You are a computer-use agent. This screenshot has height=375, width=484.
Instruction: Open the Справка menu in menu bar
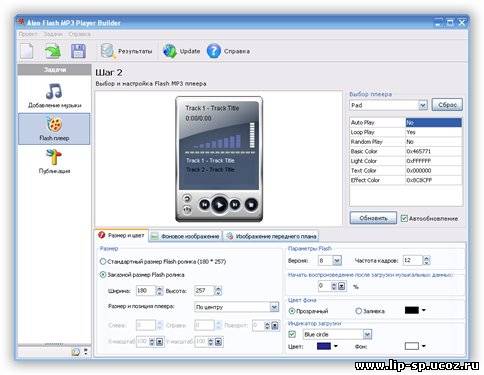[79, 34]
